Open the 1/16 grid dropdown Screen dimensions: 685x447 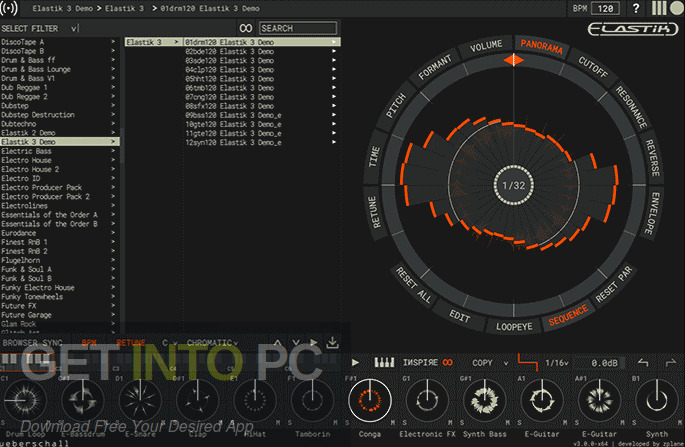(x=557, y=363)
